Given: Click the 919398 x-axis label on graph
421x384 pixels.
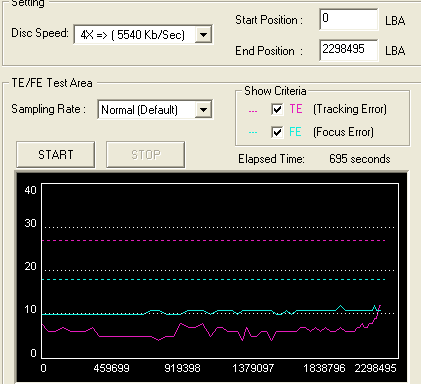Looking at the screenshot, I should point(182,368).
